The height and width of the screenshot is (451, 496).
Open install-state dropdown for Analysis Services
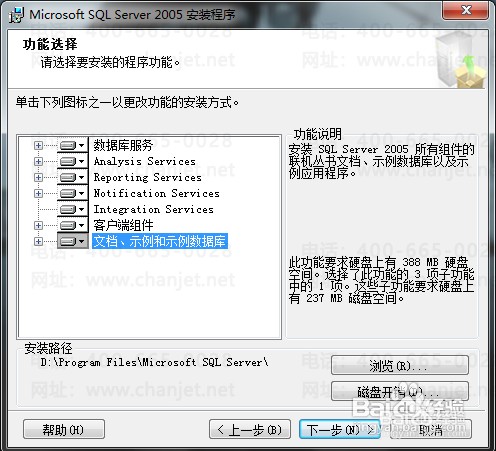pyautogui.click(x=72, y=161)
